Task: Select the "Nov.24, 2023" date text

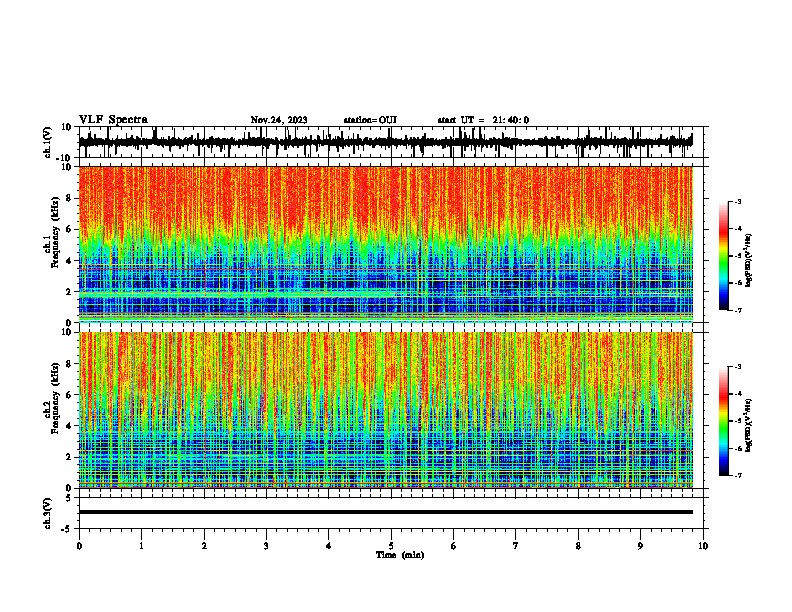Action: click(x=279, y=120)
